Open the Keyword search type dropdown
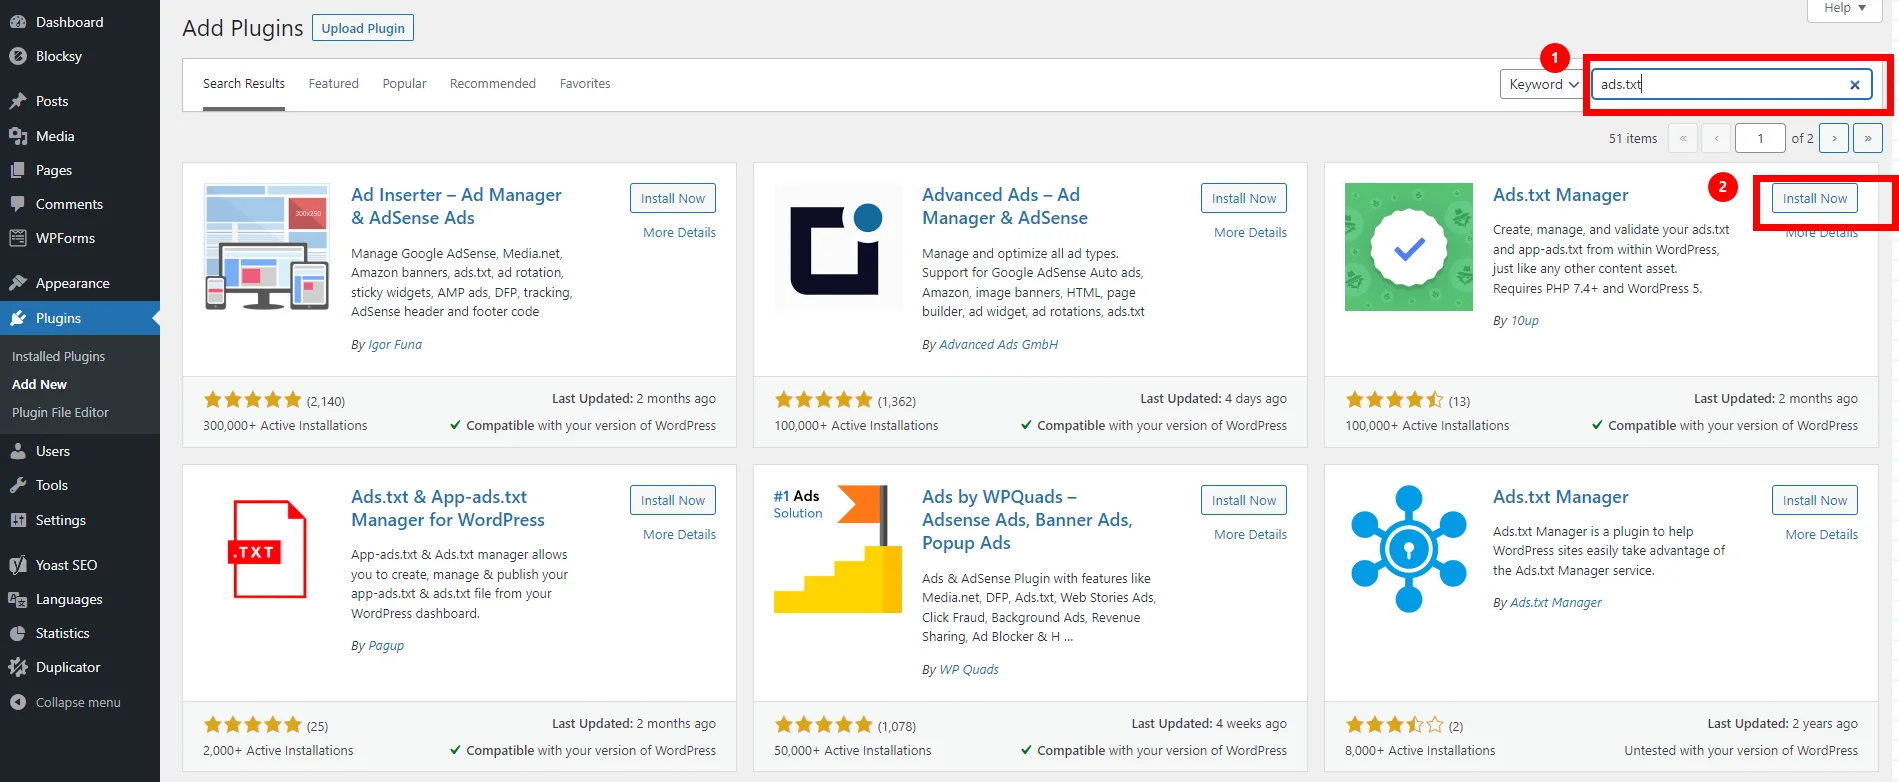 pyautogui.click(x=1542, y=85)
